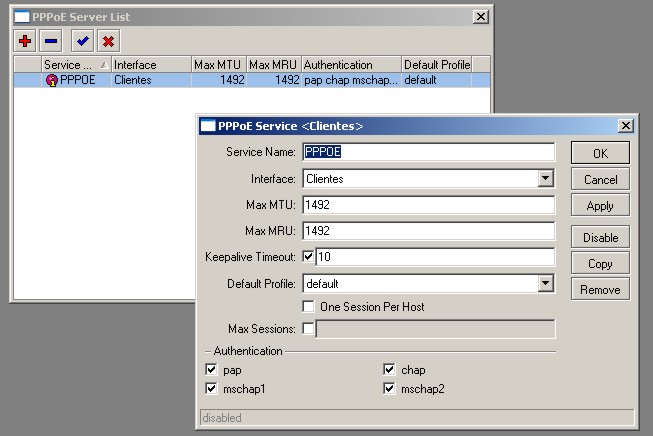The height and width of the screenshot is (436, 653).
Task: Sort by Max MTU column header
Action: (x=219, y=65)
